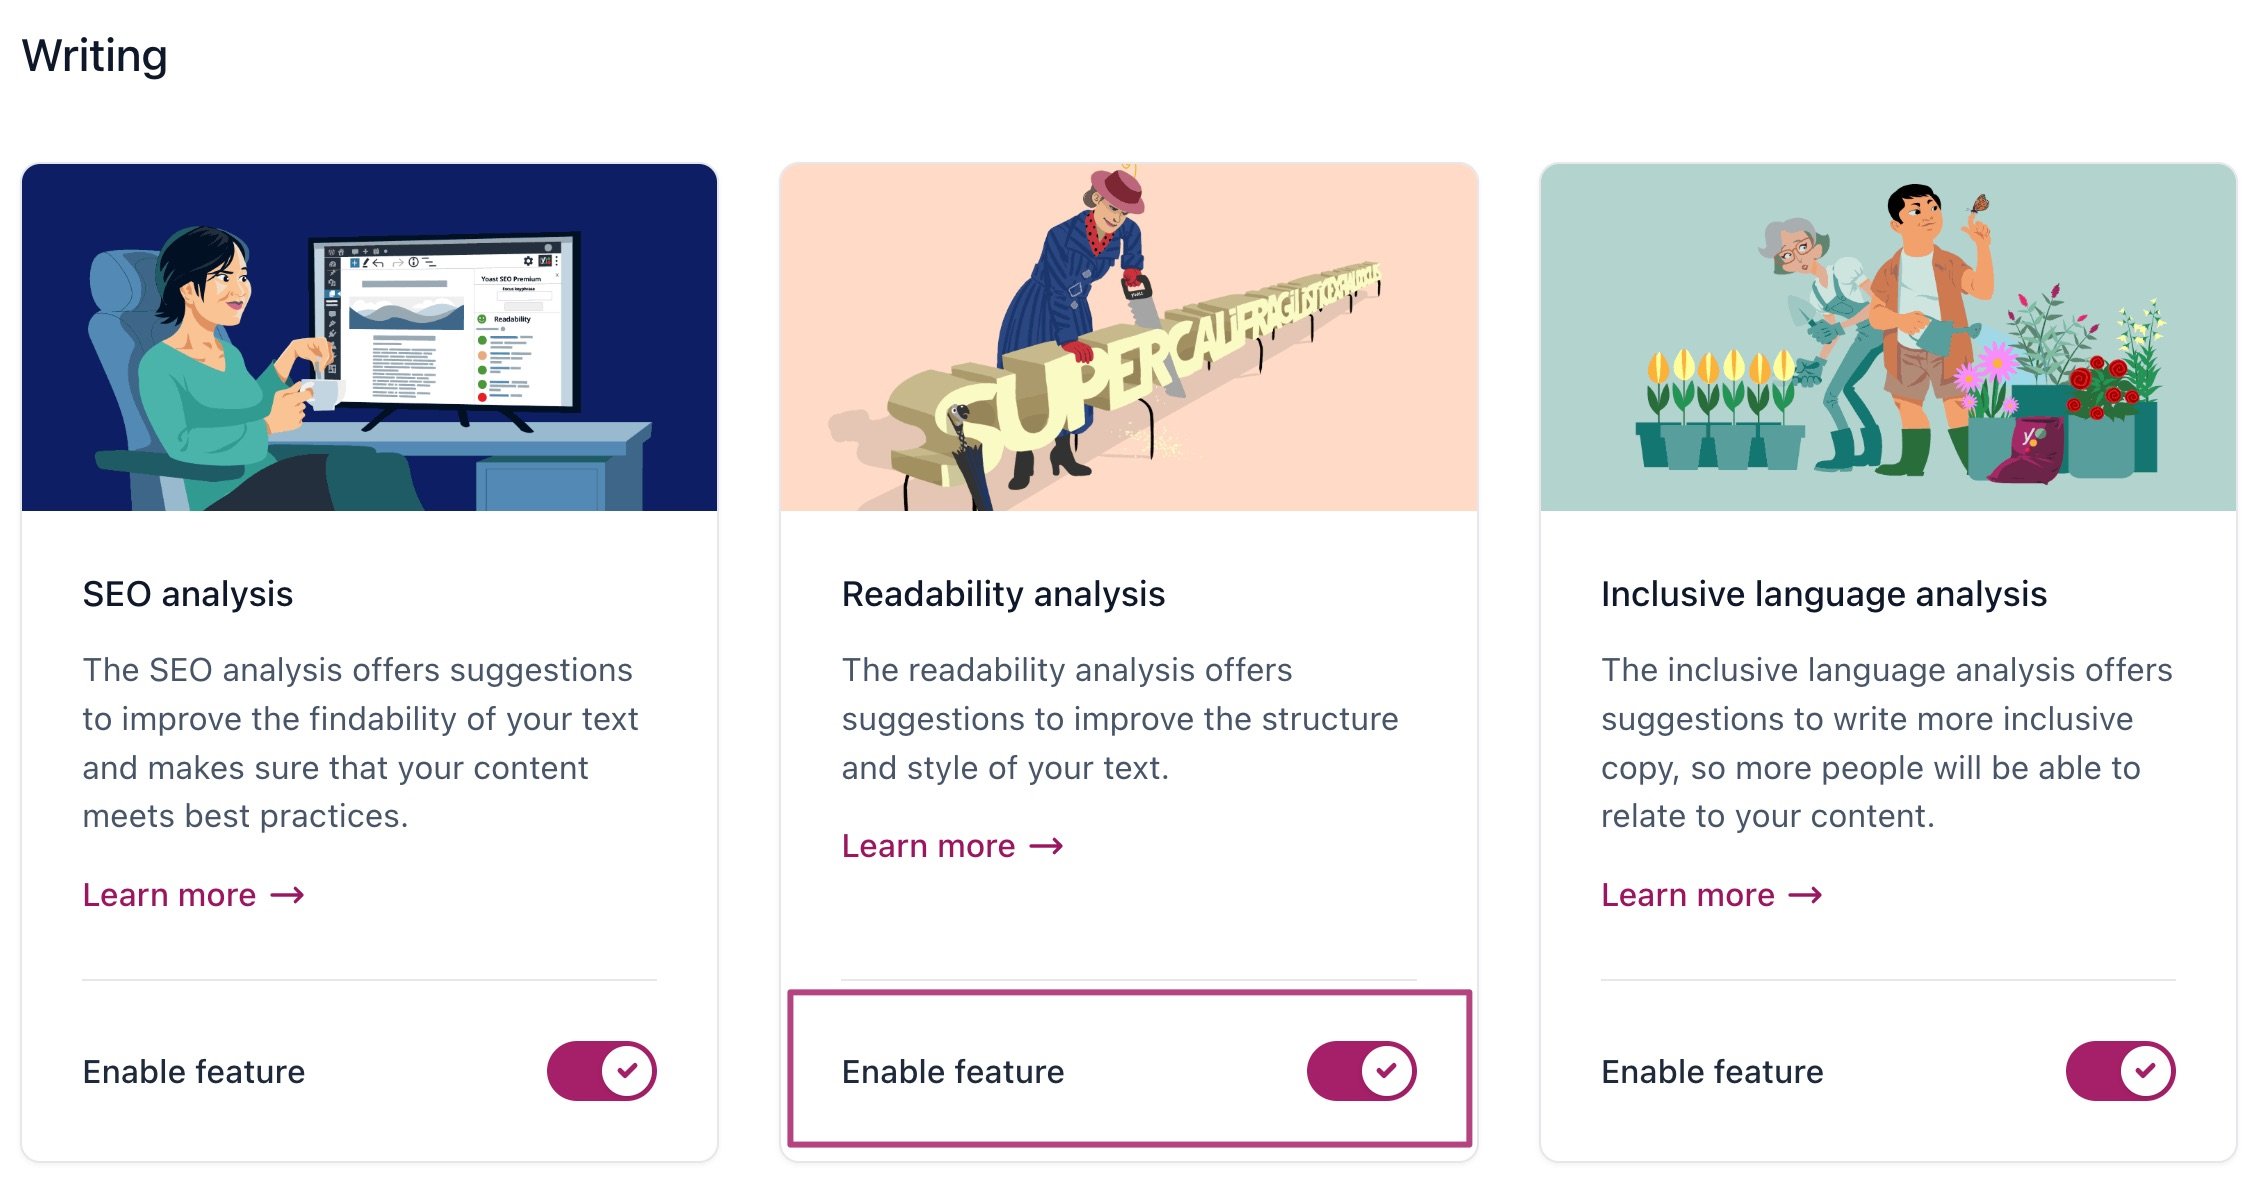2266x1192 pixels.
Task: Follow Learn more for Inclusive language analysis
Action: (1688, 895)
